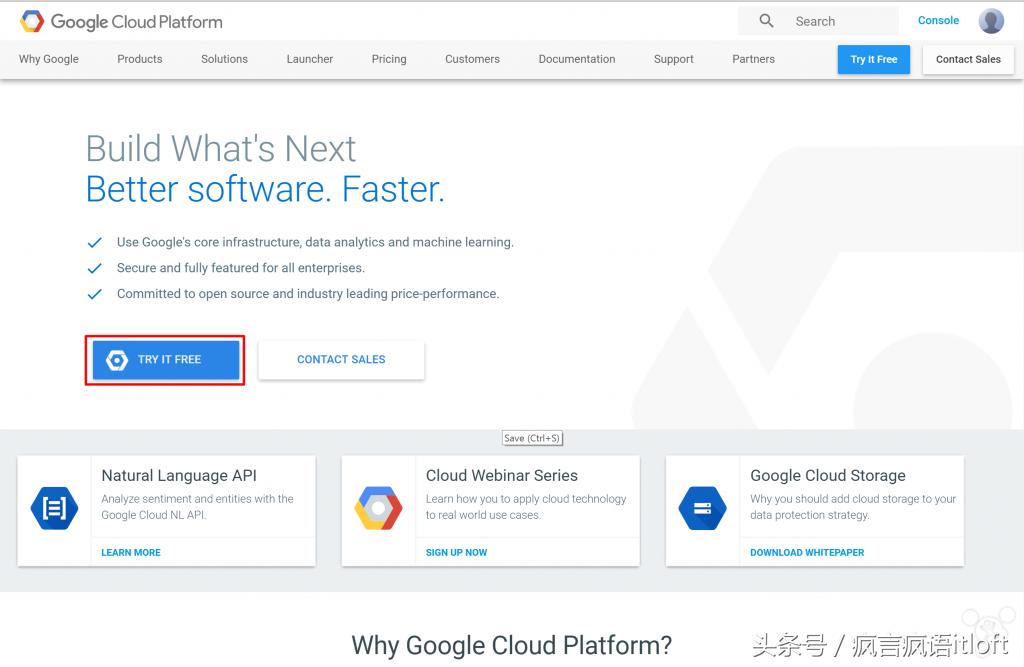Click Analyze sentiment and entities description
Image resolution: width=1024 pixels, height=667 pixels.
pos(197,507)
